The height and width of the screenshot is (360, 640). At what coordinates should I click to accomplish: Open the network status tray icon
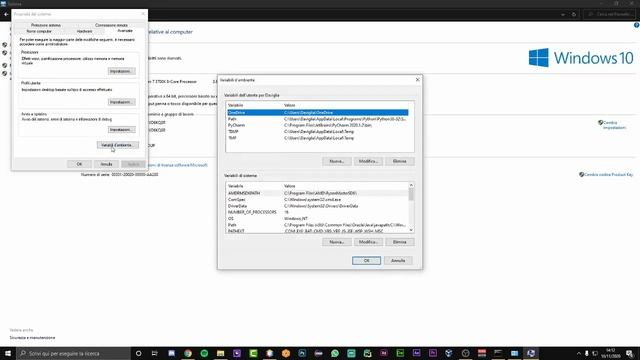[595, 353]
